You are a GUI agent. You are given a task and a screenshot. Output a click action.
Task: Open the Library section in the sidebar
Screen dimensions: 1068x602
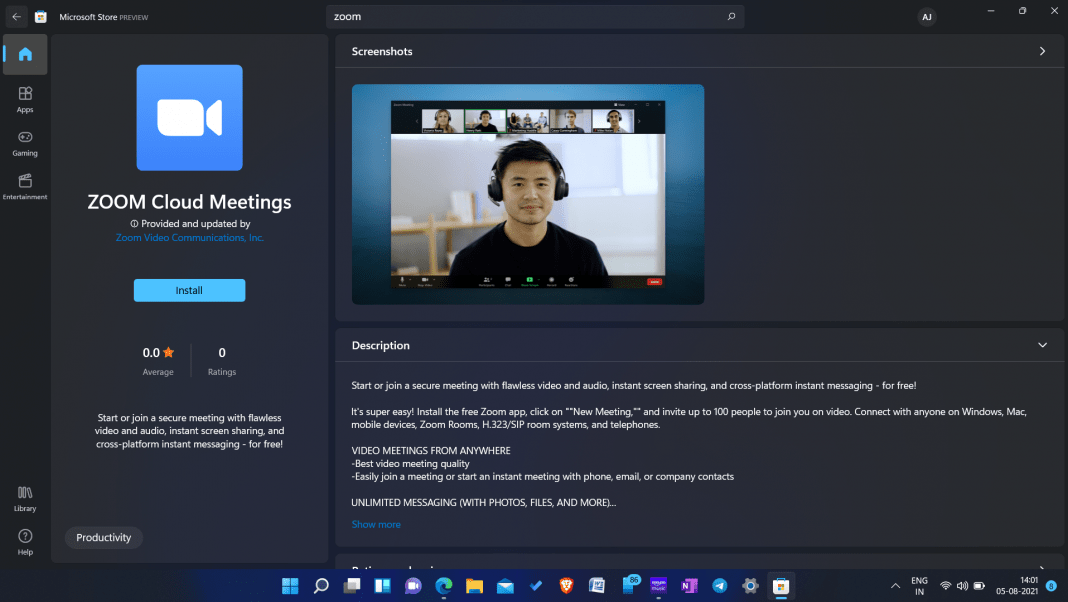tap(25, 497)
